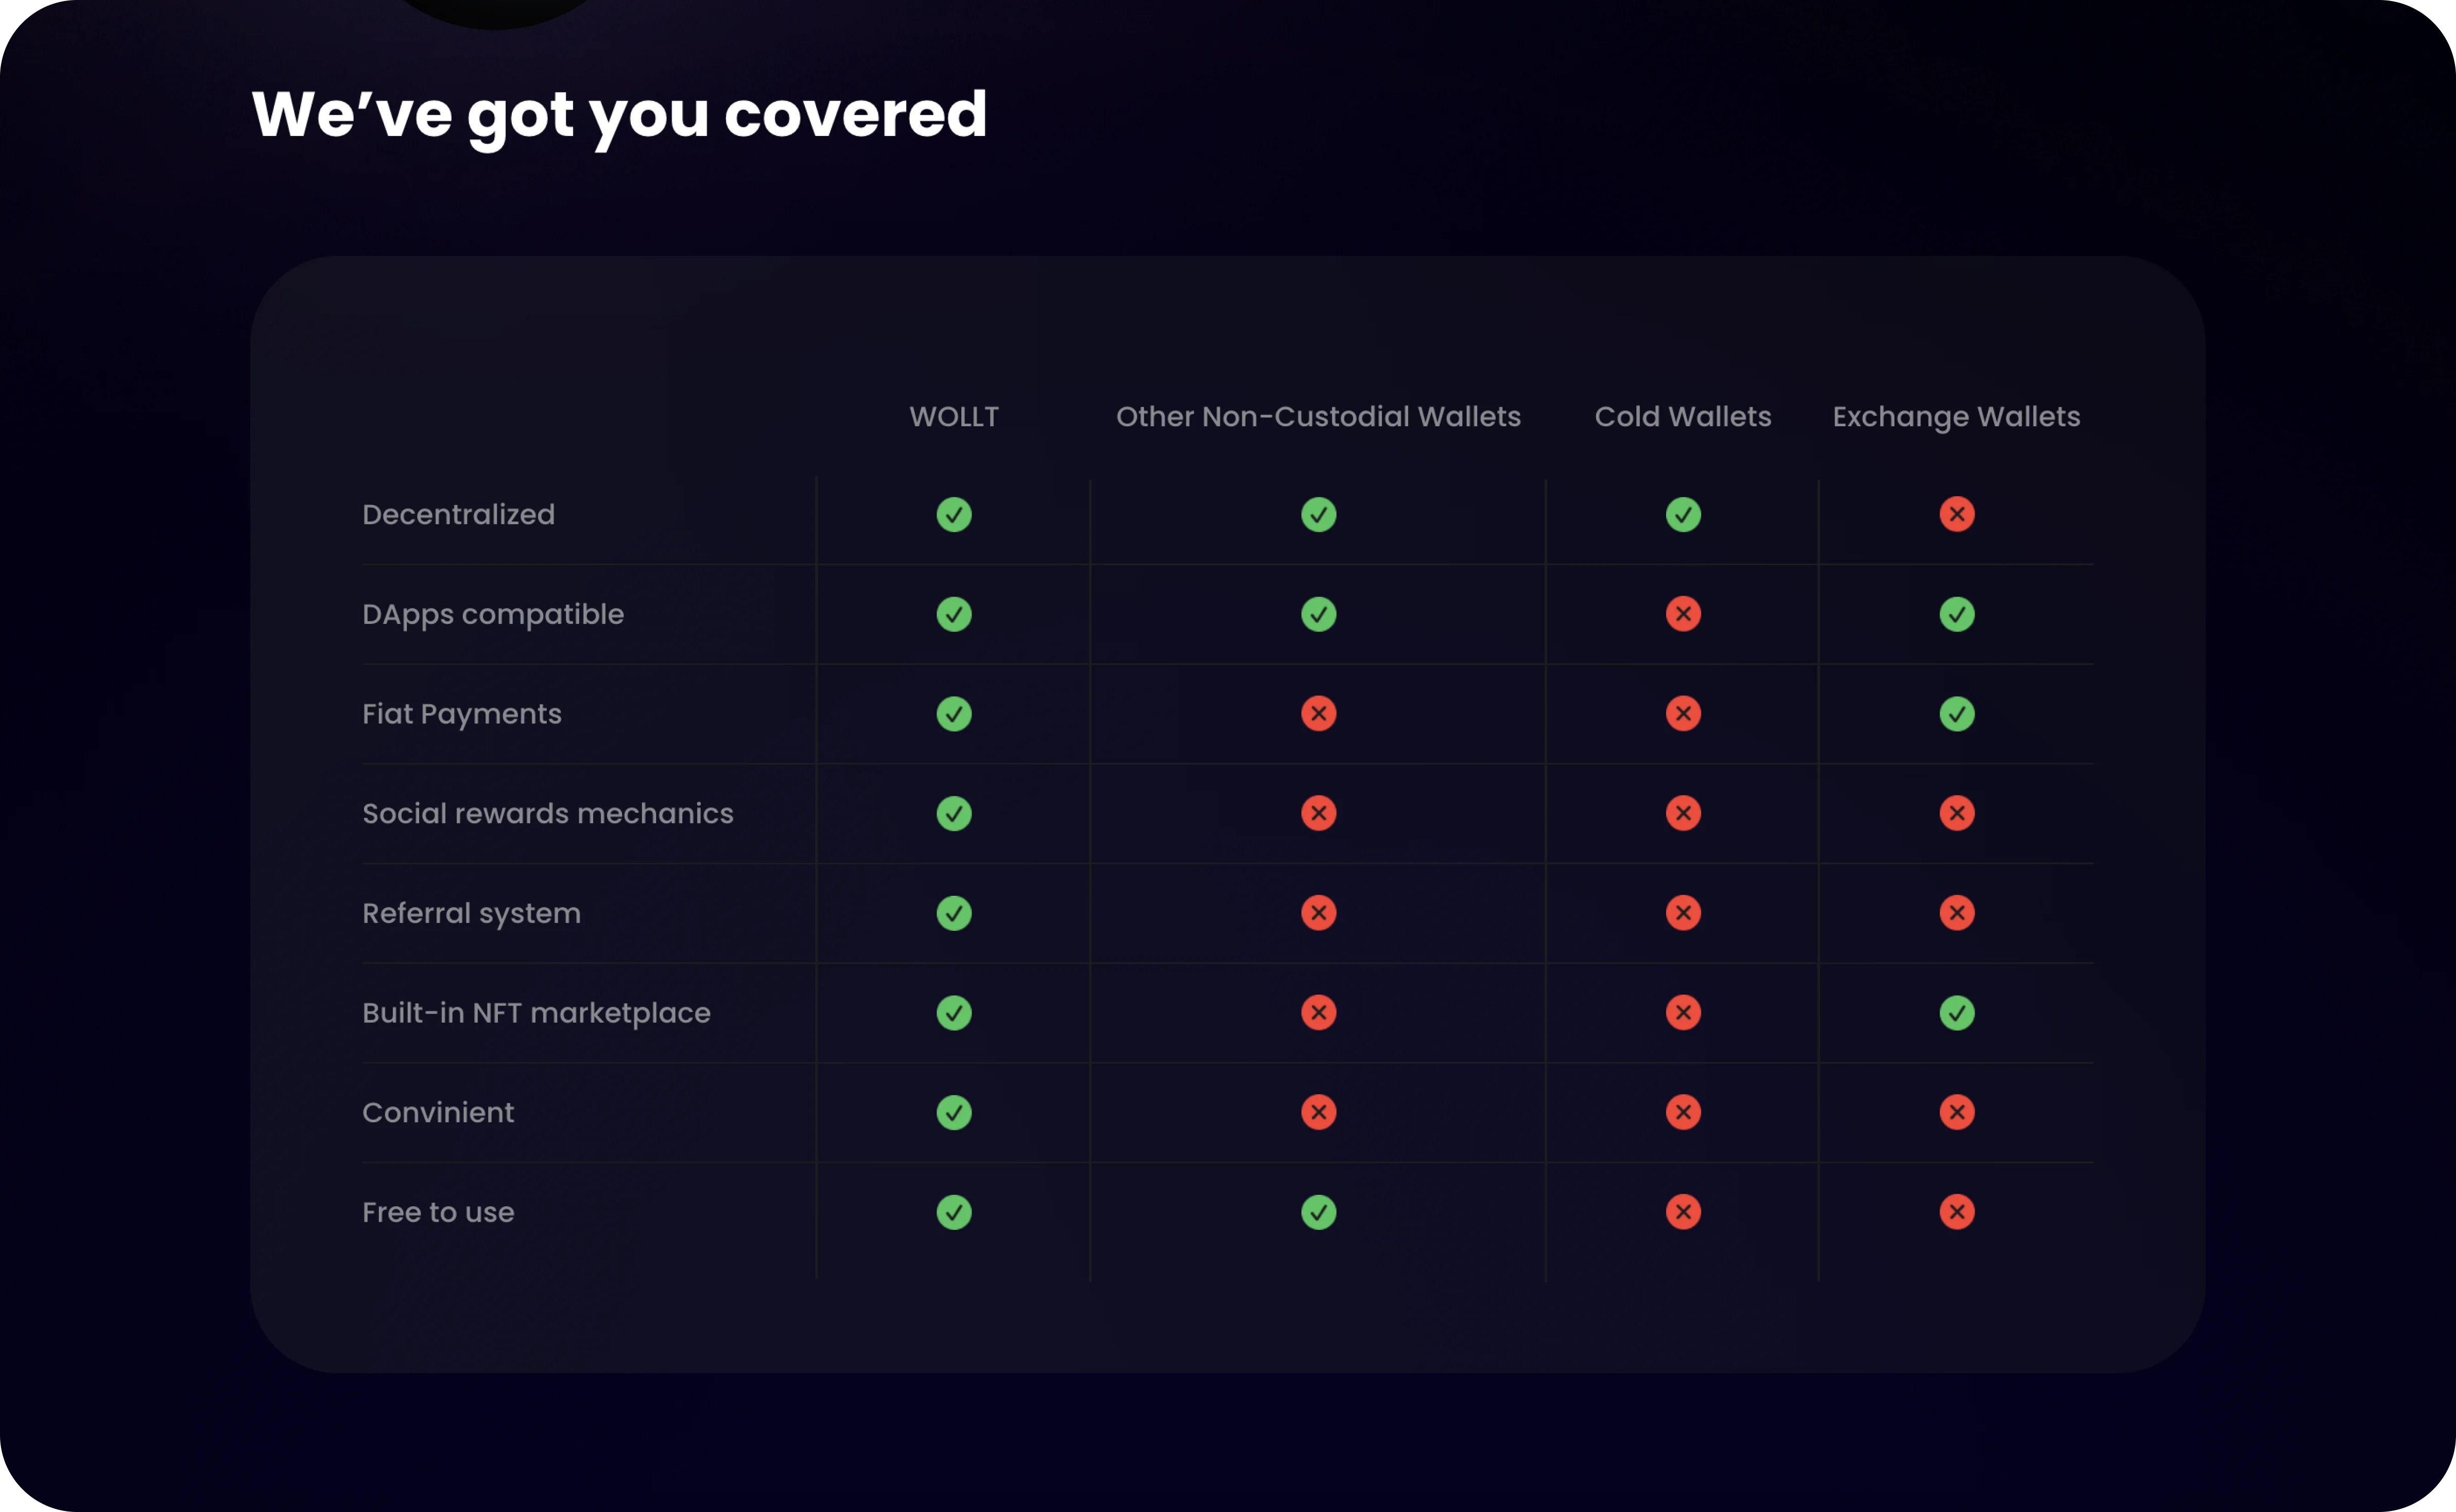Image resolution: width=2456 pixels, height=1512 pixels.
Task: Click Exchange Wallets Referral system cross icon
Action: pos(1956,912)
